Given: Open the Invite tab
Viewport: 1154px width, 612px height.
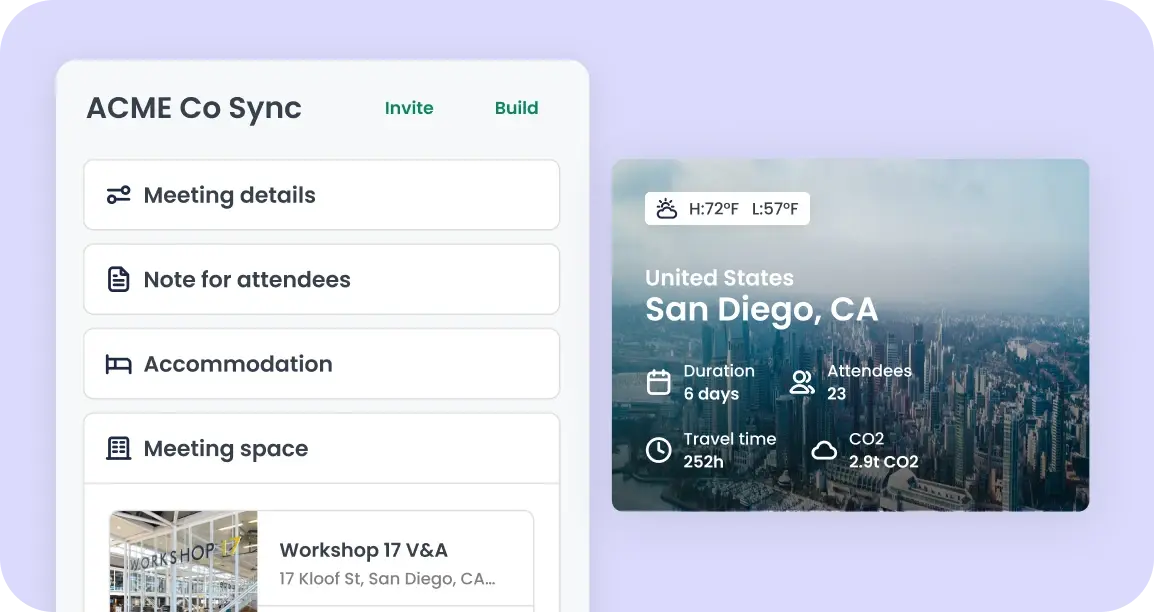Looking at the screenshot, I should click(409, 108).
